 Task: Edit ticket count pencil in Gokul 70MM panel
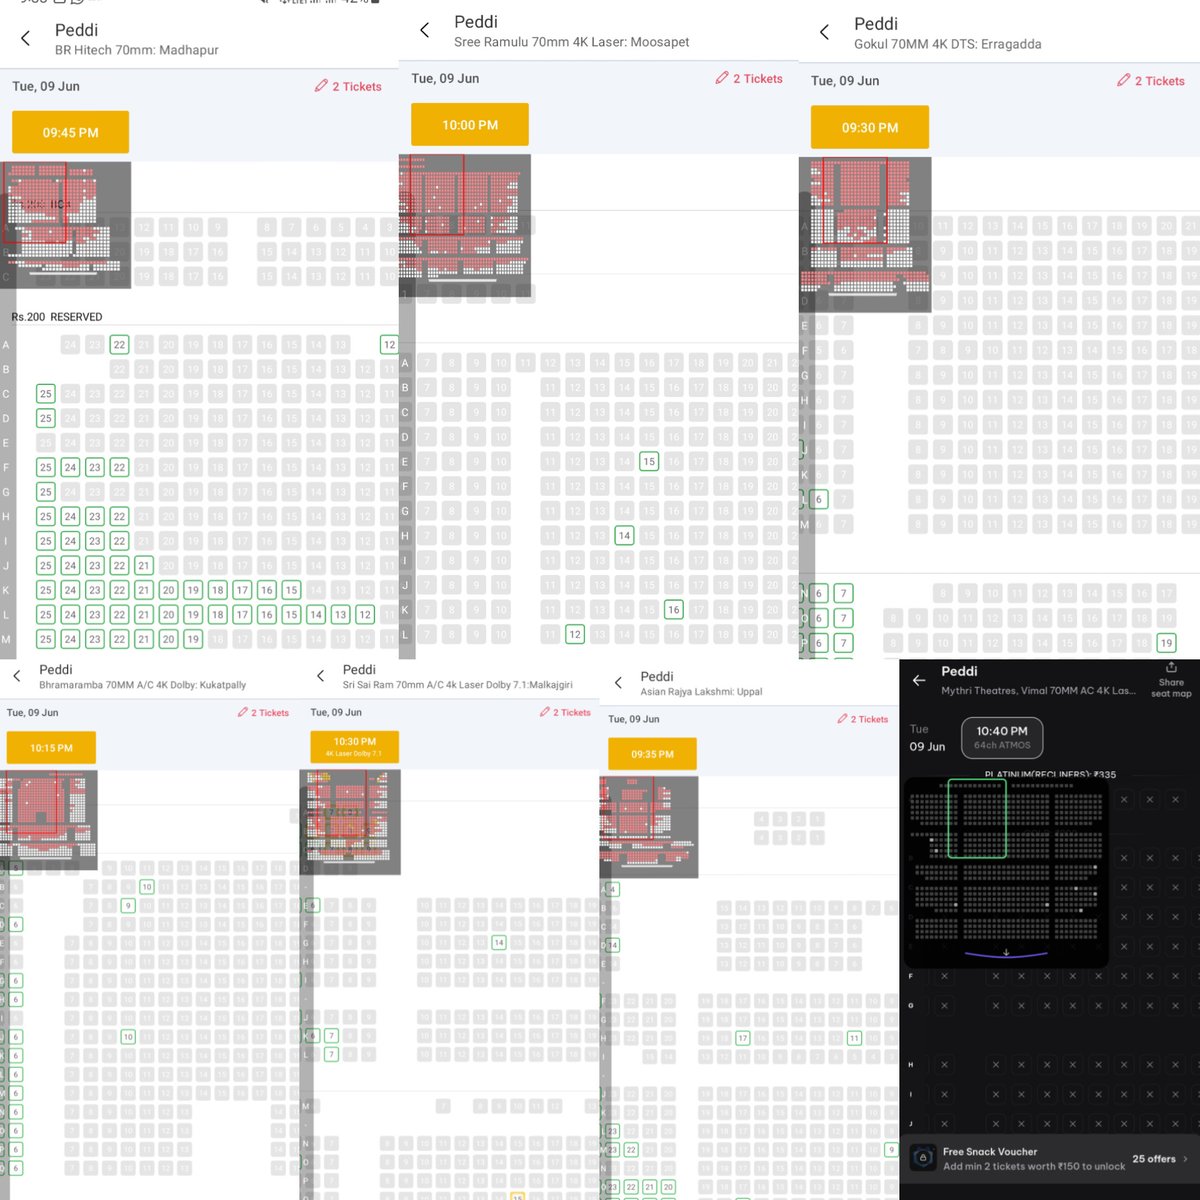pyautogui.click(x=1123, y=80)
